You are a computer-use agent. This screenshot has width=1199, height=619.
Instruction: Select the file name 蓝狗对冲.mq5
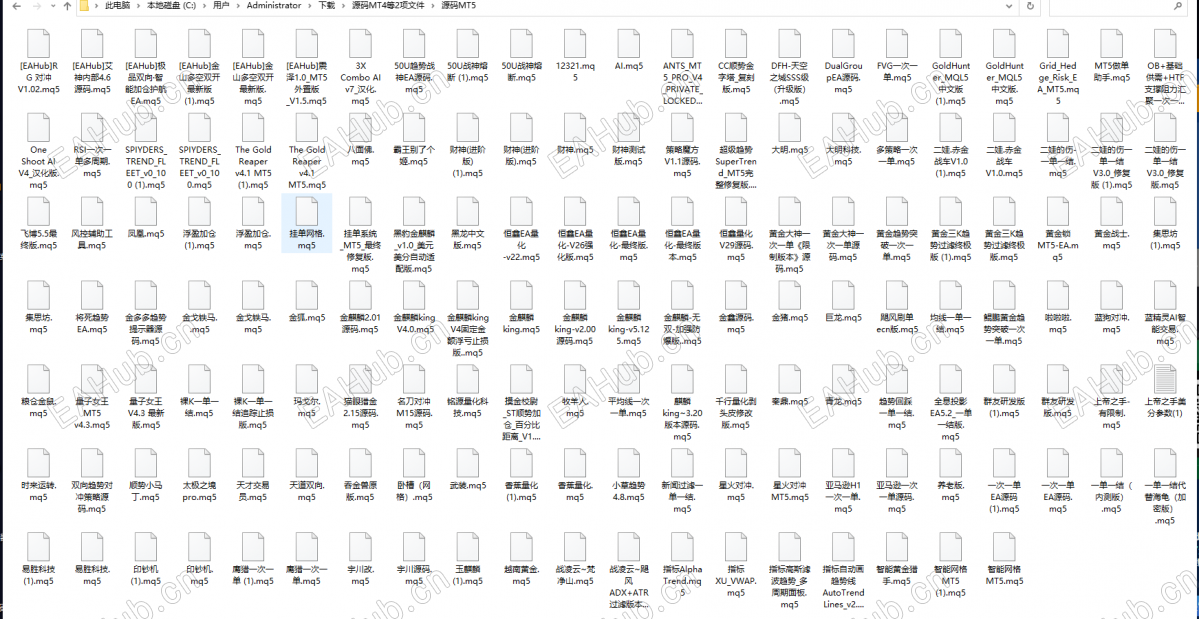1112,322
